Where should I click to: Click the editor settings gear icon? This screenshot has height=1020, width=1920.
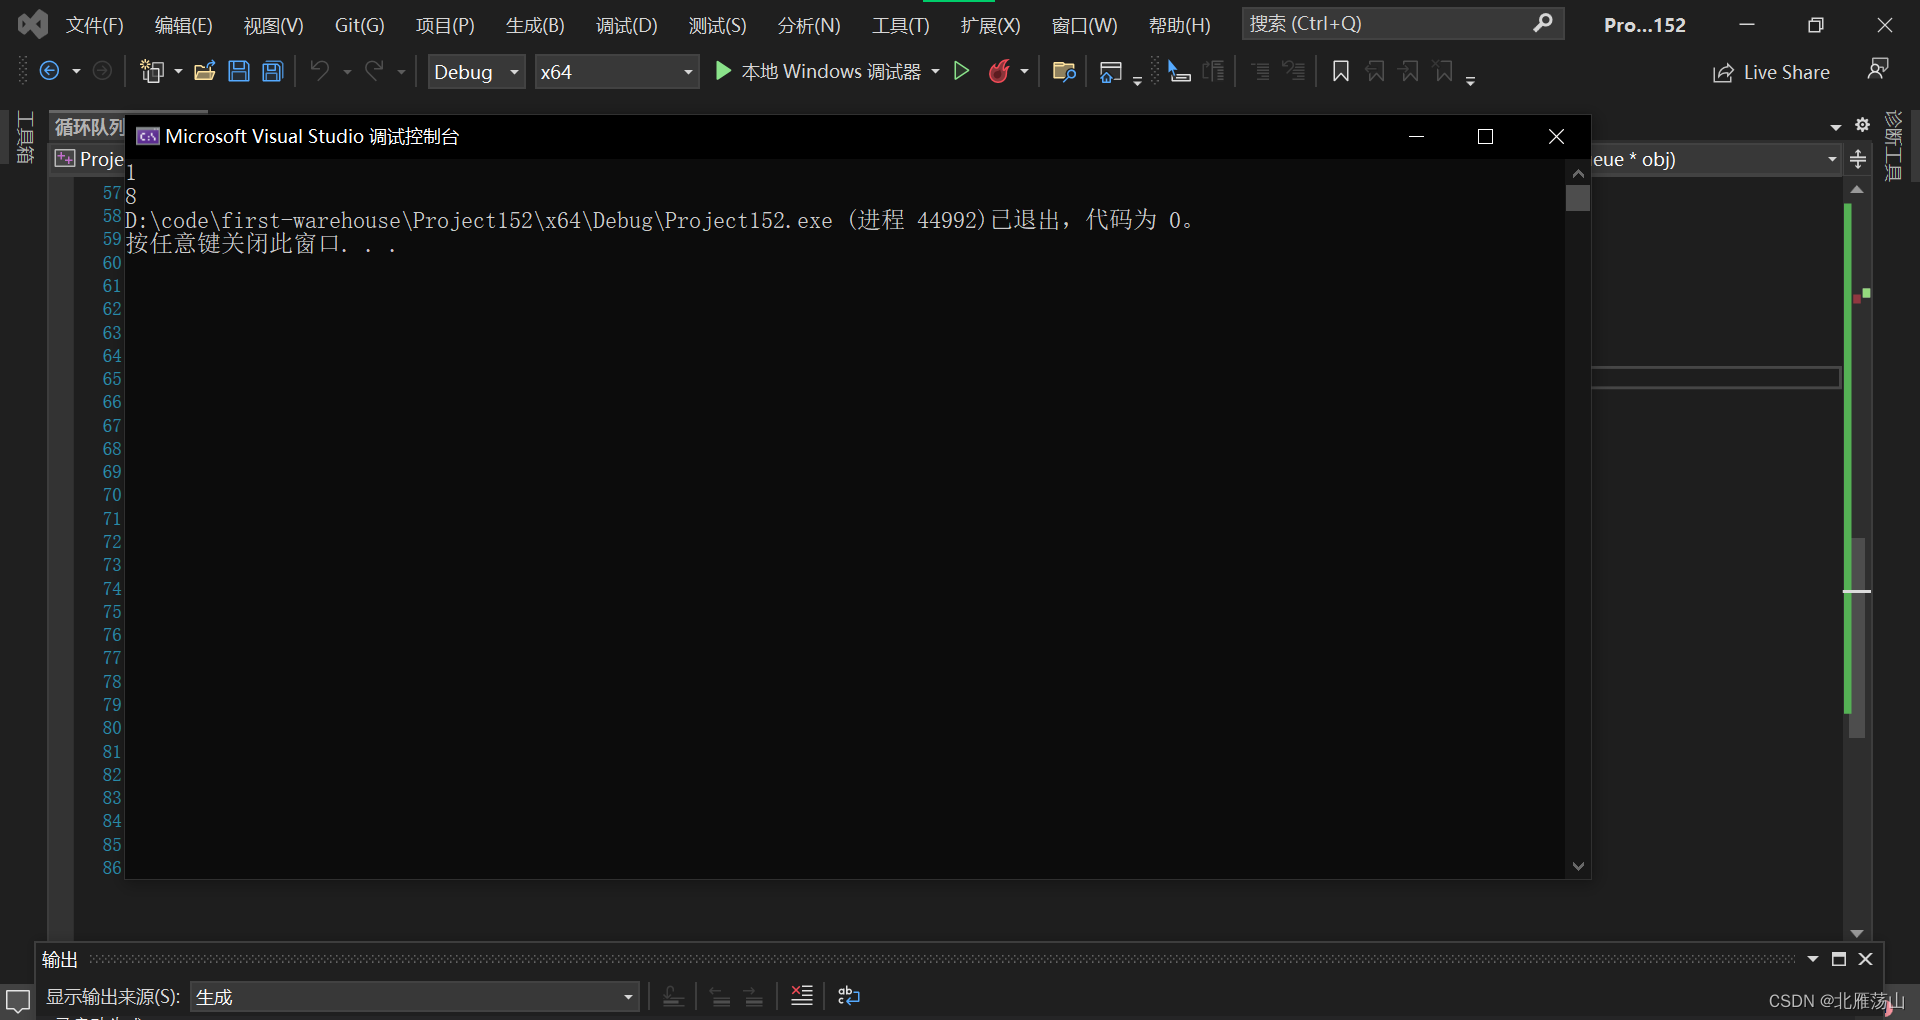[1862, 125]
